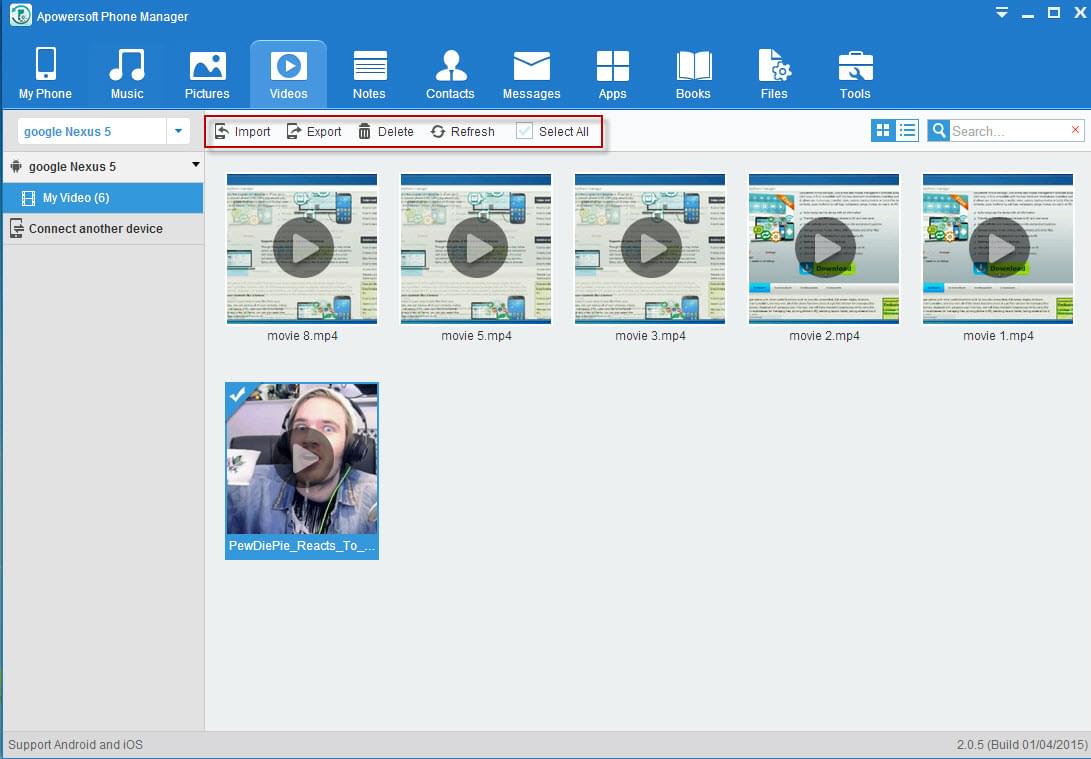Image resolution: width=1091 pixels, height=759 pixels.
Task: Click the movie 3.mp4 file name
Action: click(650, 336)
